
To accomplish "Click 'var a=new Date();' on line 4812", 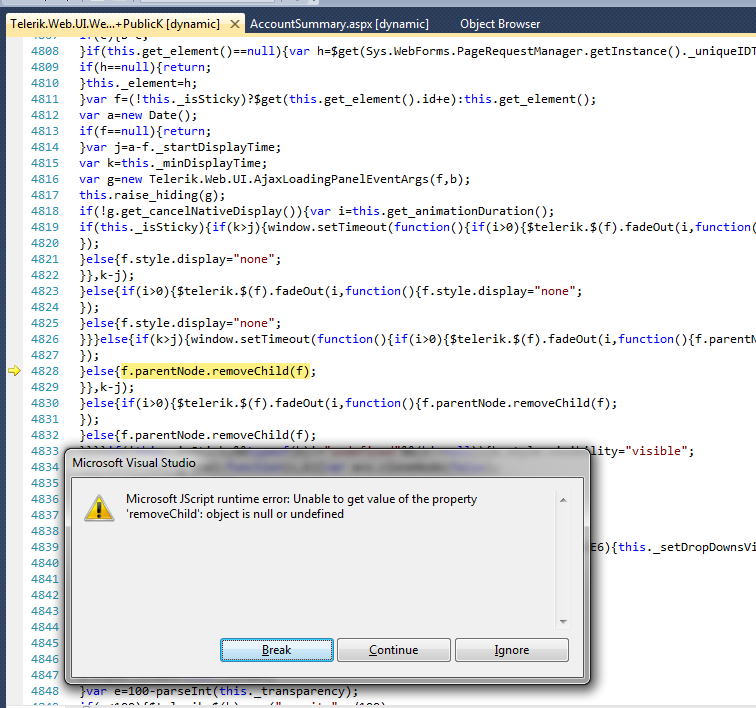I will (138, 115).
